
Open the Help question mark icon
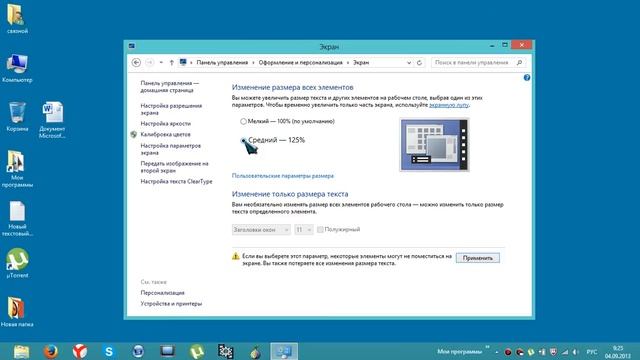click(x=527, y=78)
